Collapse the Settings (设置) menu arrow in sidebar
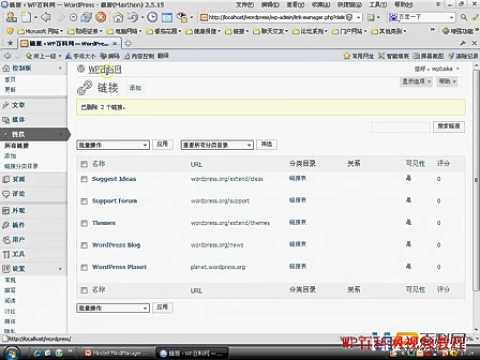Viewport: 480px width, 360px height. pos(60,269)
